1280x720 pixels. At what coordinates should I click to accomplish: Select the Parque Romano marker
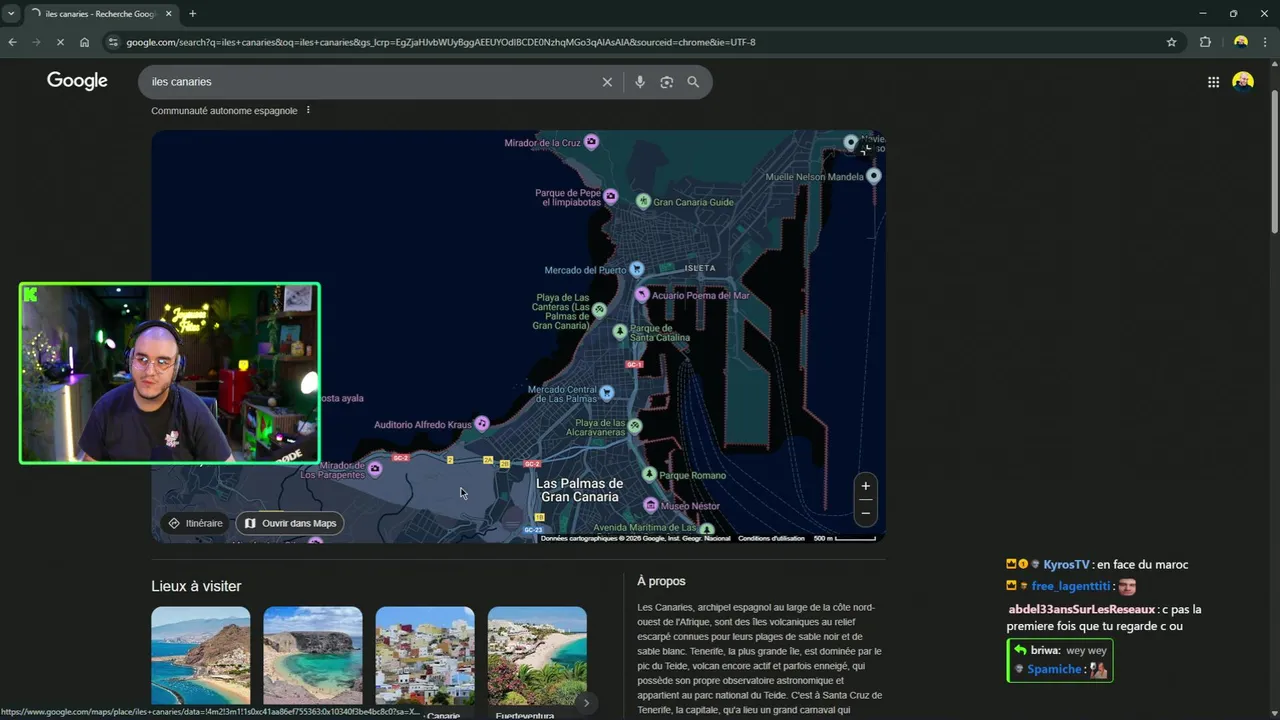click(x=649, y=474)
